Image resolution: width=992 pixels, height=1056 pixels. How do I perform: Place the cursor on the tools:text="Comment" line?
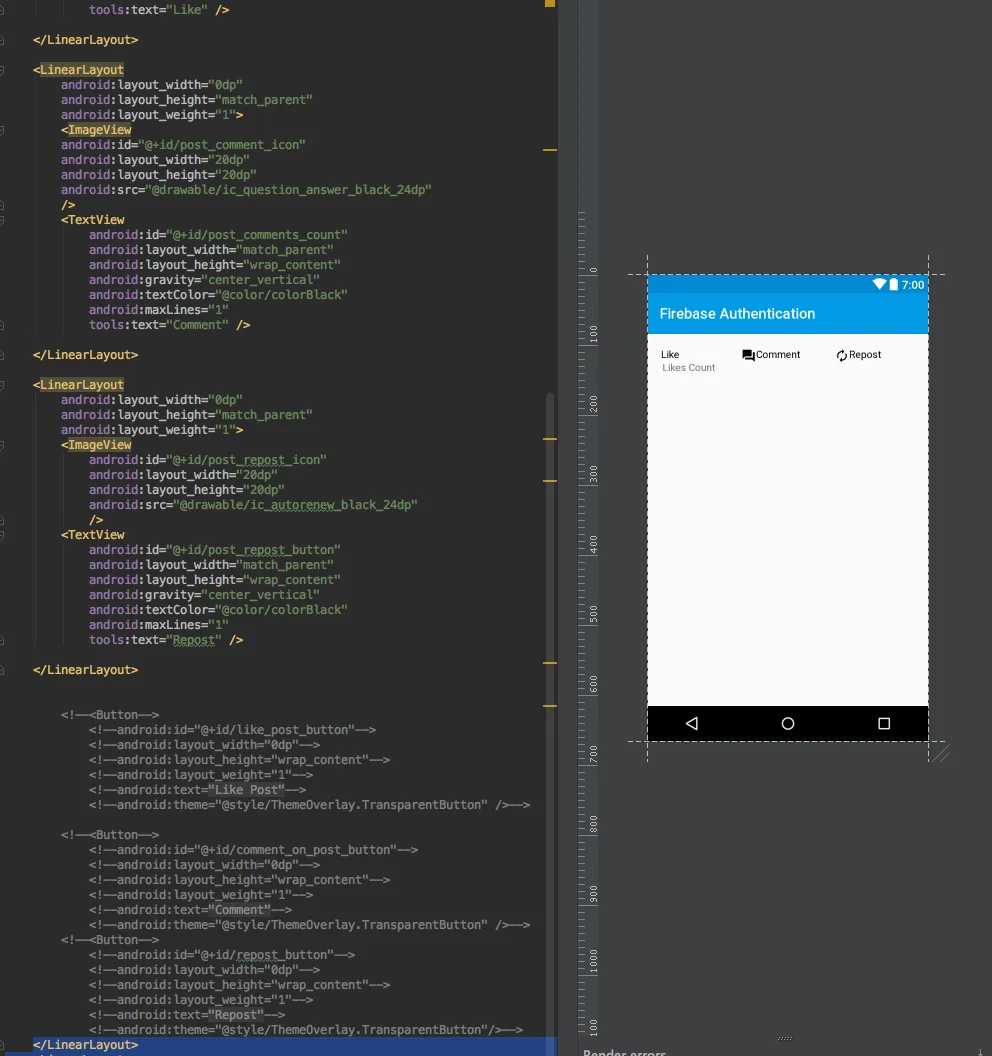pos(170,325)
